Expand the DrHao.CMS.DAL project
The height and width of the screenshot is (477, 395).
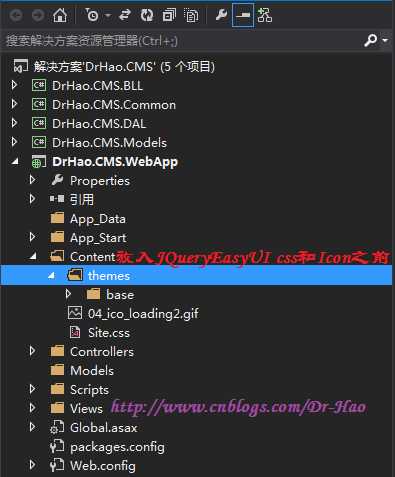(x=14, y=123)
